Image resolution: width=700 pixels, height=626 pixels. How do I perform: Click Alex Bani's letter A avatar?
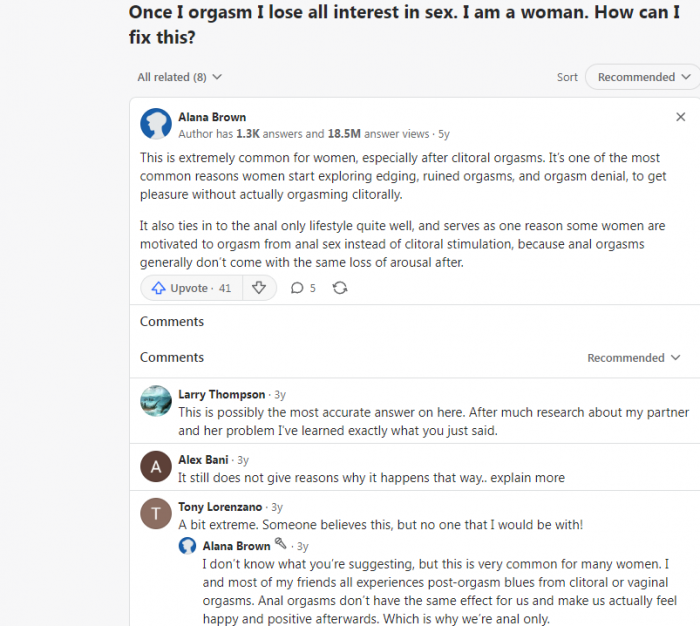point(155,466)
